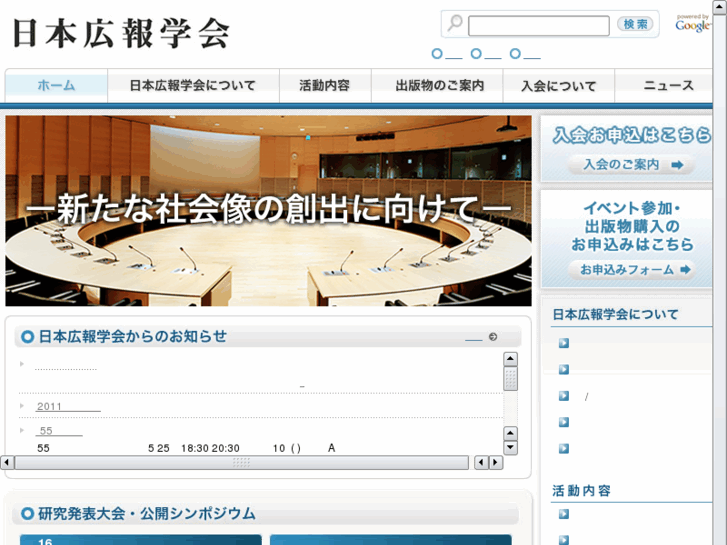Click the magnifying glass search icon
This screenshot has height=545, width=727.
455,22
